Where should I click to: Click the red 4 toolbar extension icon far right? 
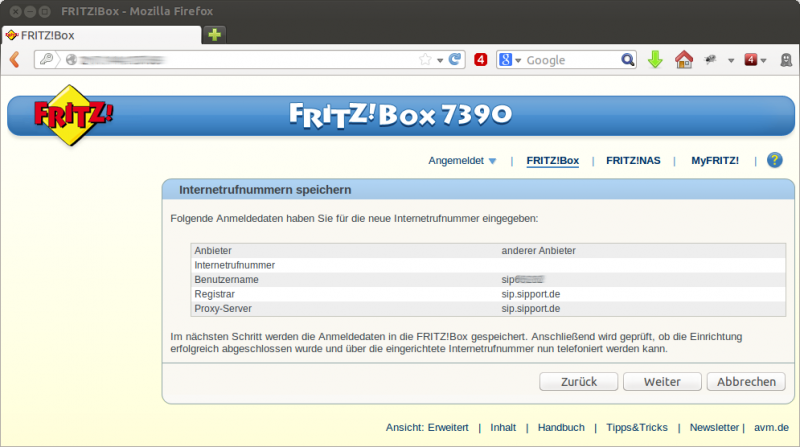tap(751, 60)
